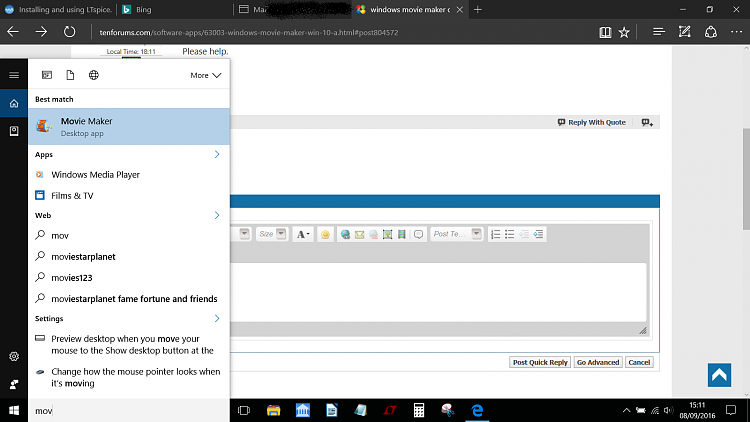This screenshot has height=422, width=750.
Task: Open volume control tray icon
Action: point(669,411)
